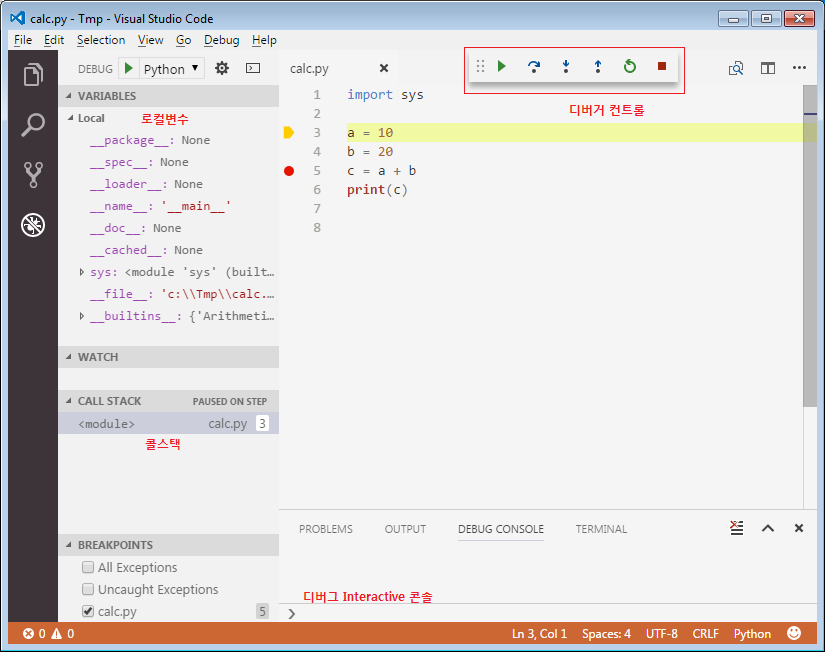Open the Selection menu
The image size is (825, 652).
tap(100, 40)
